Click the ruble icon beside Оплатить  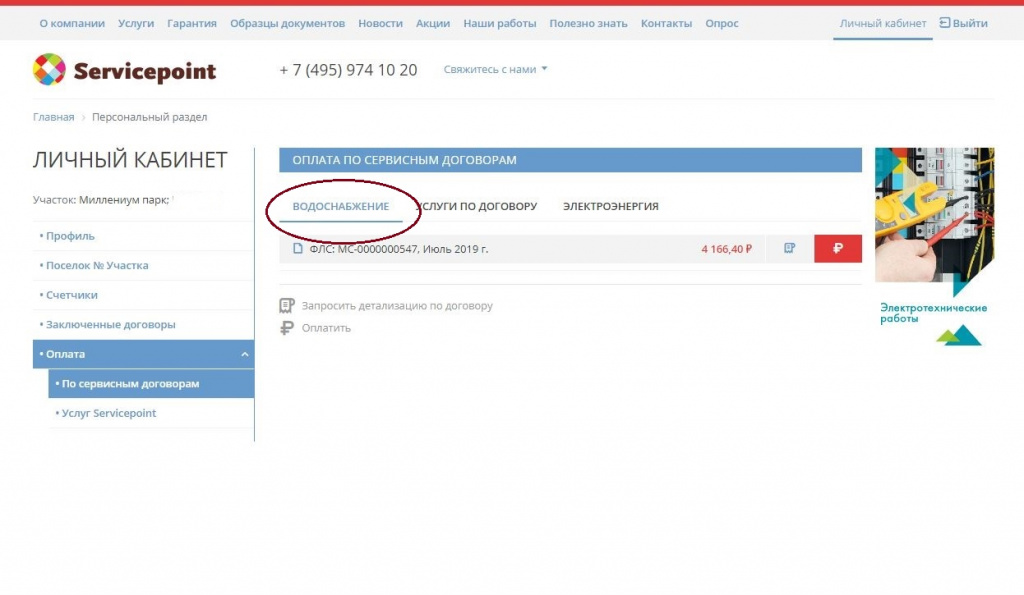point(287,328)
